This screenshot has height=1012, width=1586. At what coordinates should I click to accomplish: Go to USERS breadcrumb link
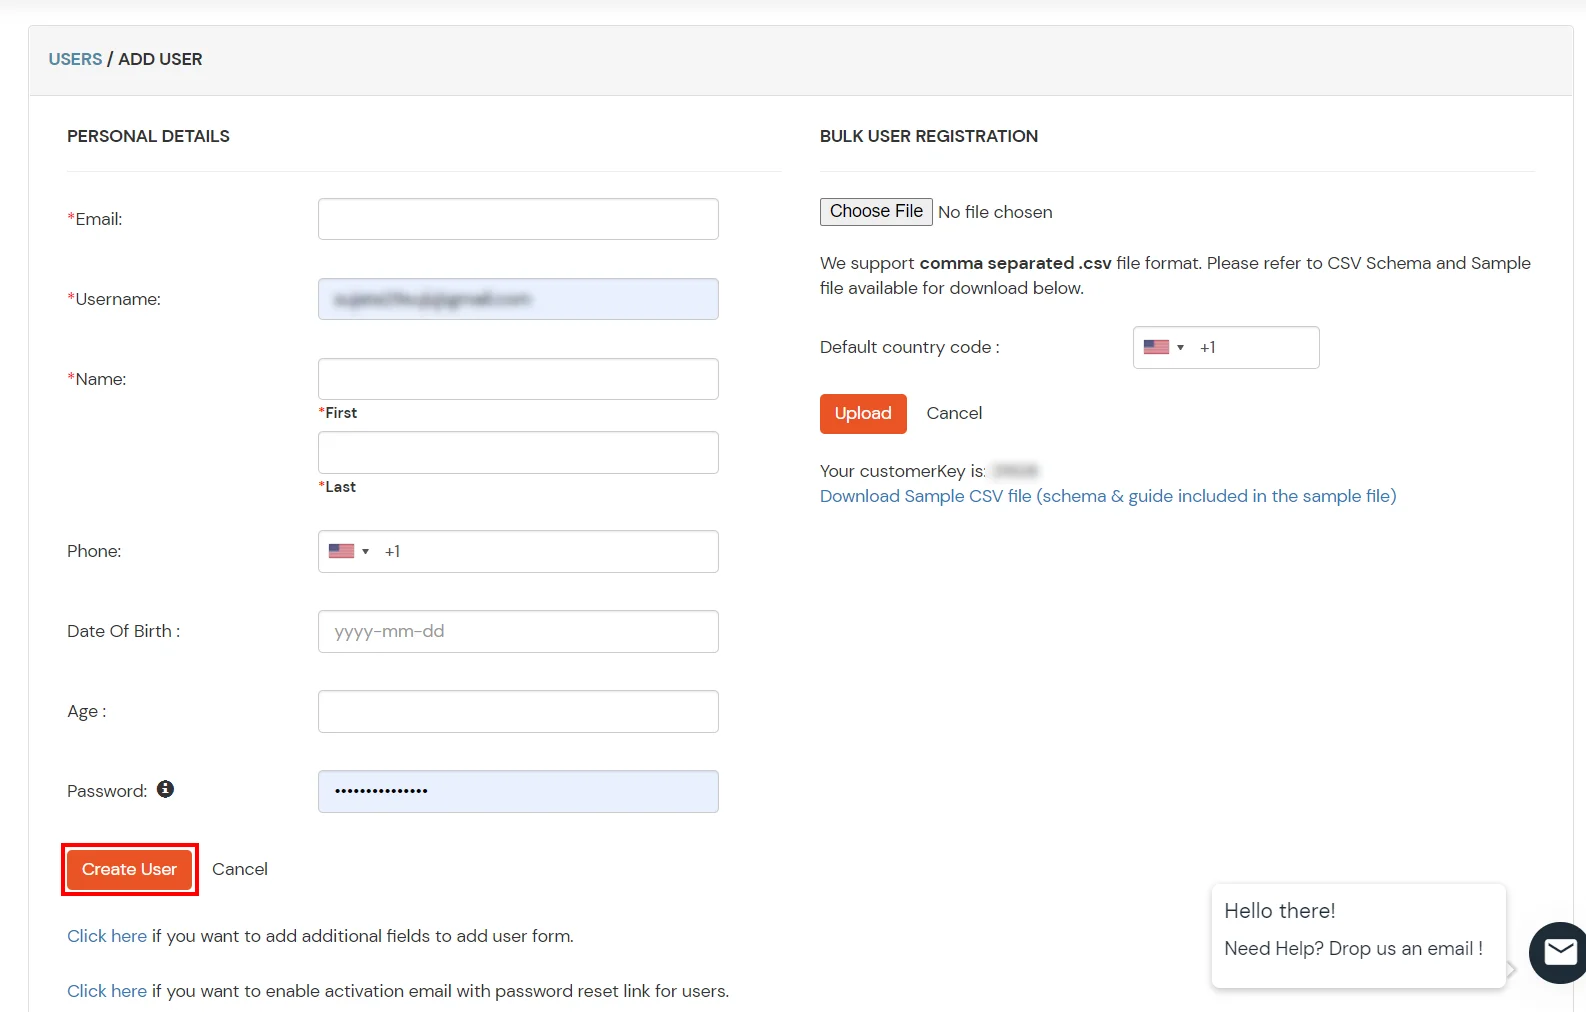click(75, 59)
